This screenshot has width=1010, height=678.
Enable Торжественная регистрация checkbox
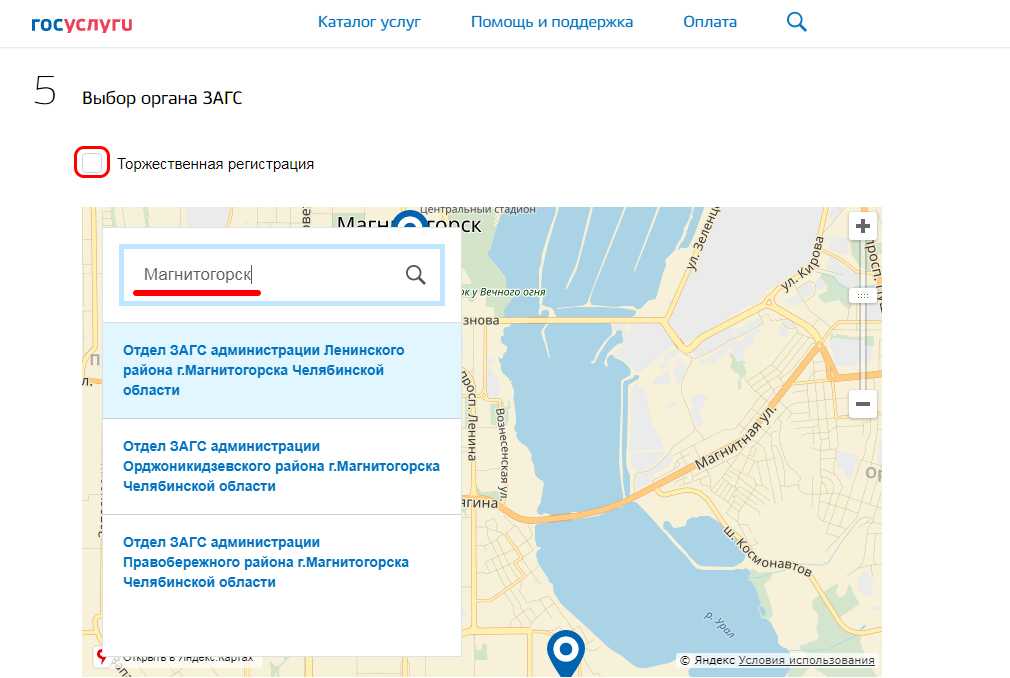[92, 163]
